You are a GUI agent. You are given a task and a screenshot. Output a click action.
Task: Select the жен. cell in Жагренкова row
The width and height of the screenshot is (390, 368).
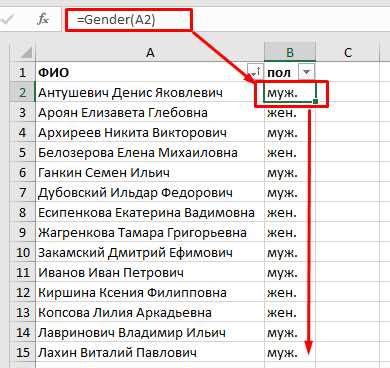pos(290,232)
